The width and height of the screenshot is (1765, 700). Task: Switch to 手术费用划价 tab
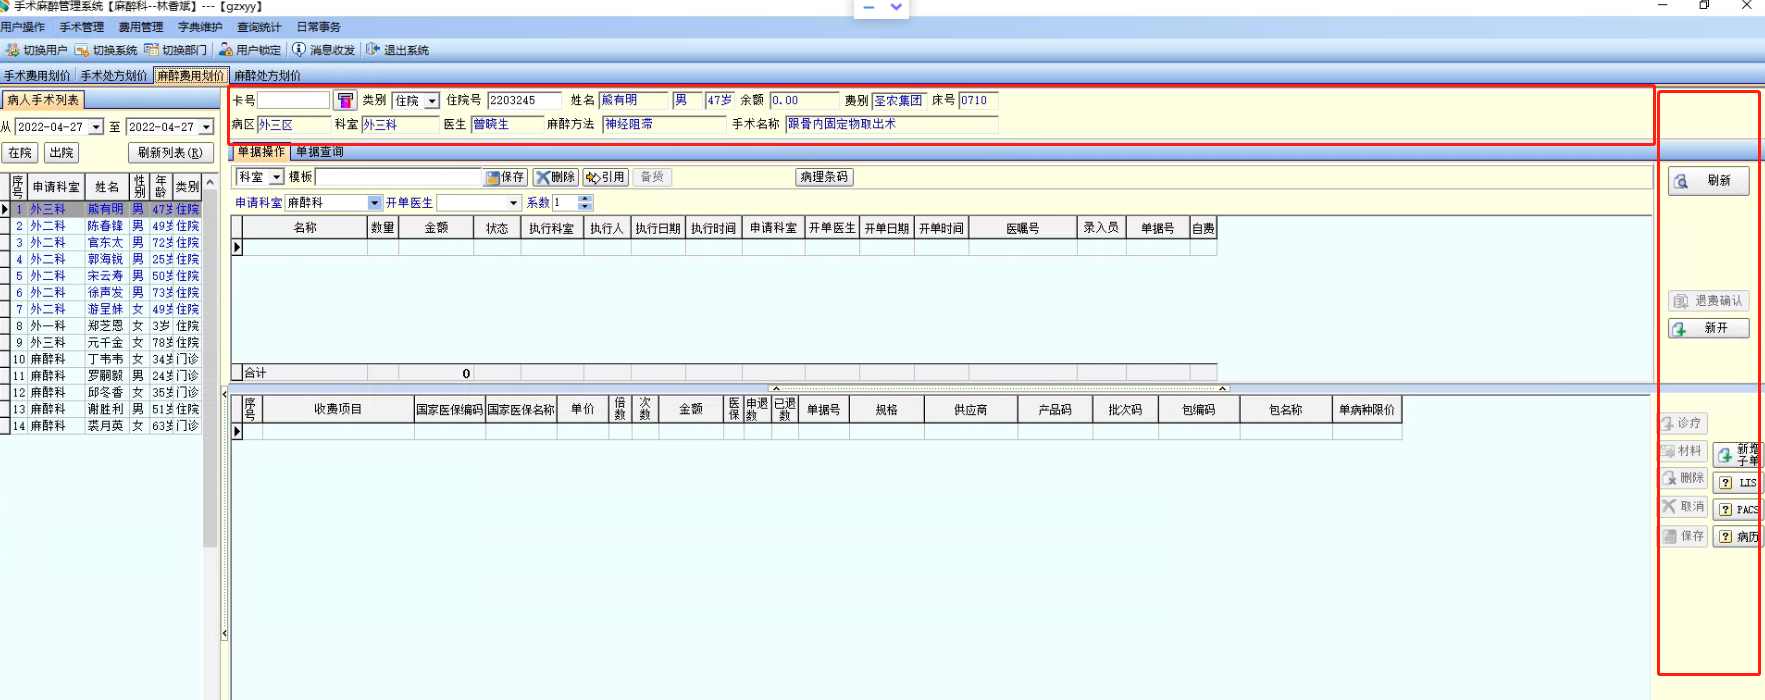(x=37, y=75)
